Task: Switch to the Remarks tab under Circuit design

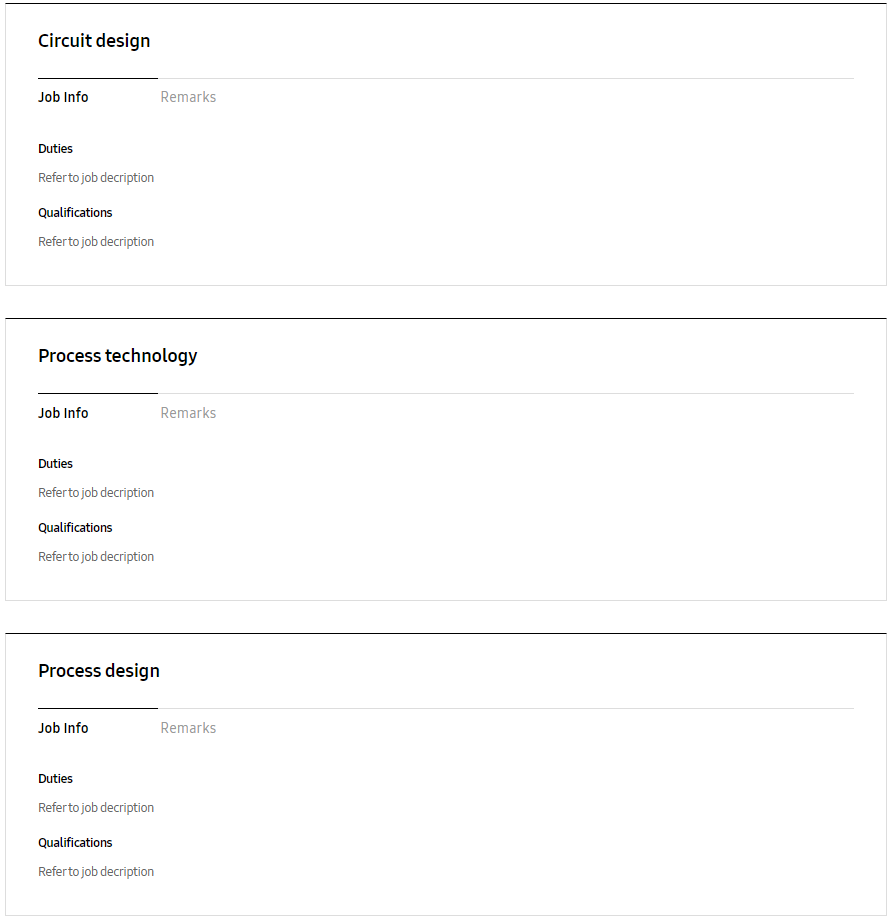Action: tap(188, 97)
